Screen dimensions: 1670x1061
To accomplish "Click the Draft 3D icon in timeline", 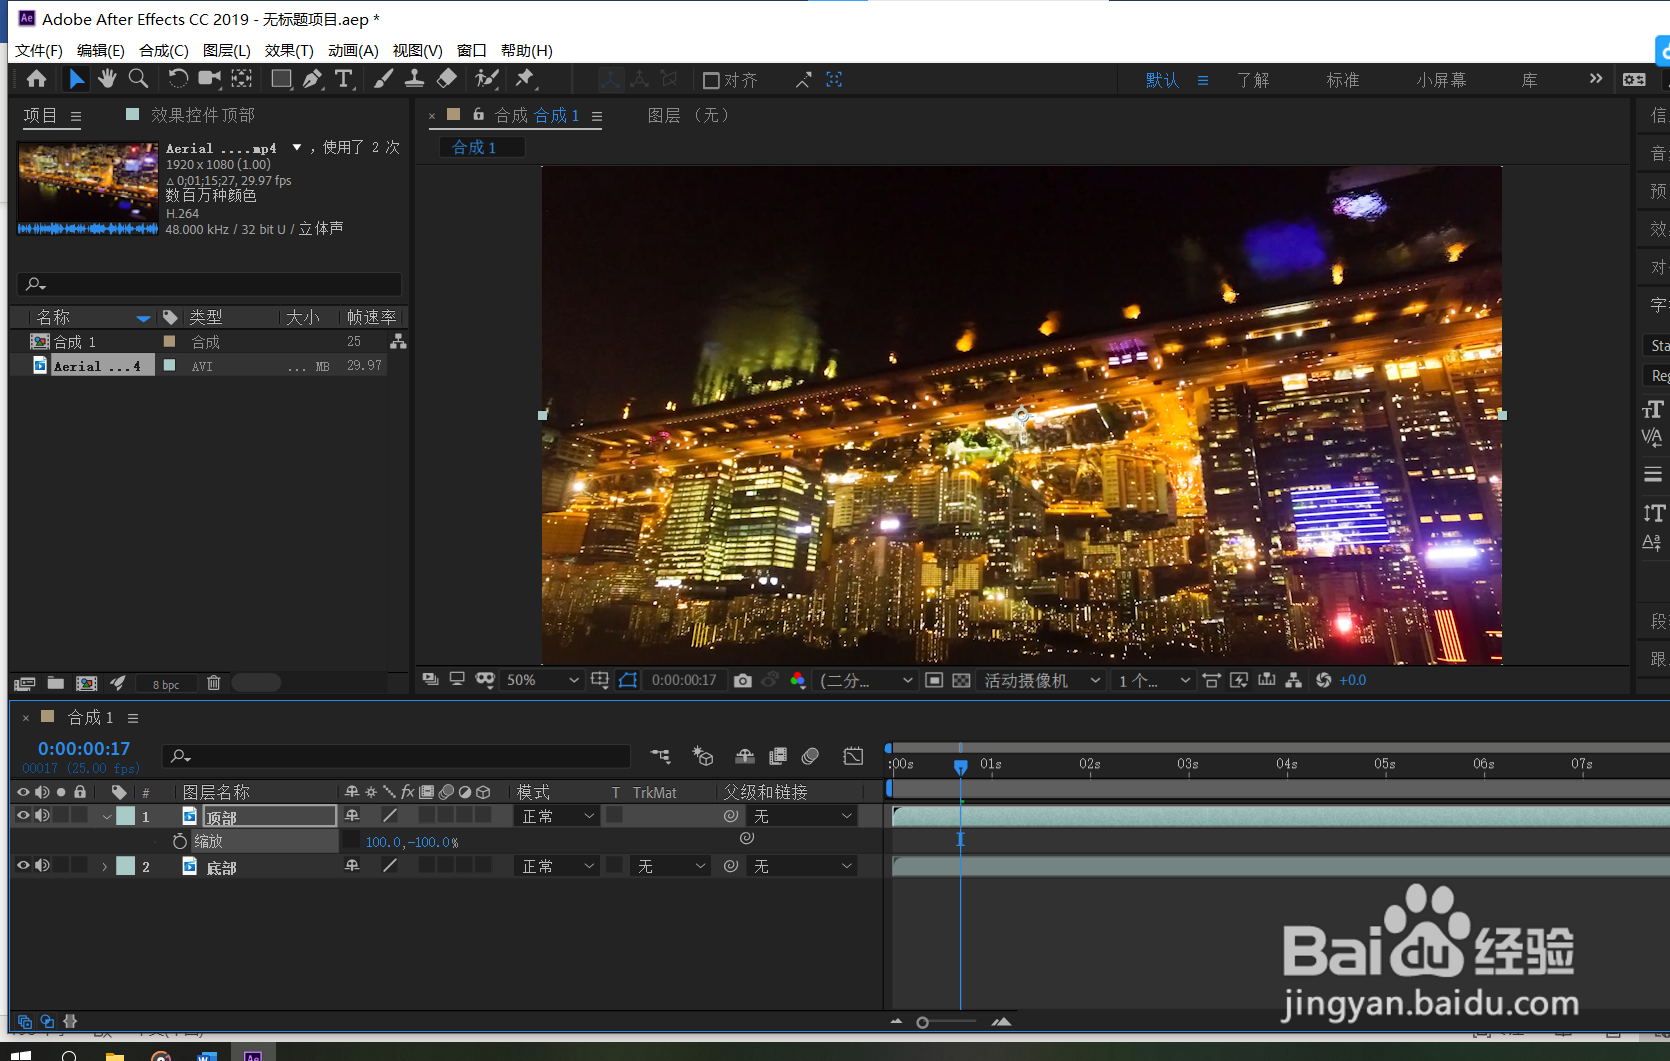I will click(703, 756).
